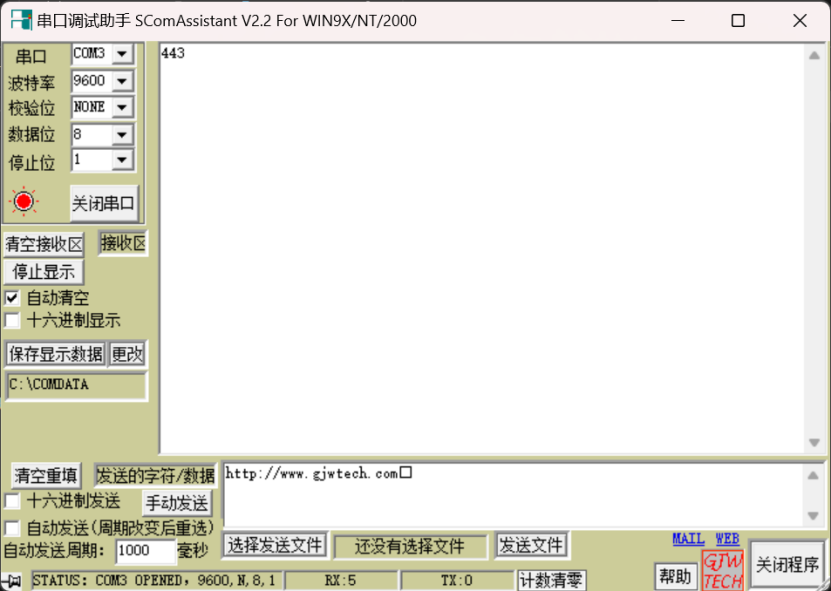831x591 pixels.
Task: Click send box scrollbar up arrow
Action: click(x=813, y=475)
